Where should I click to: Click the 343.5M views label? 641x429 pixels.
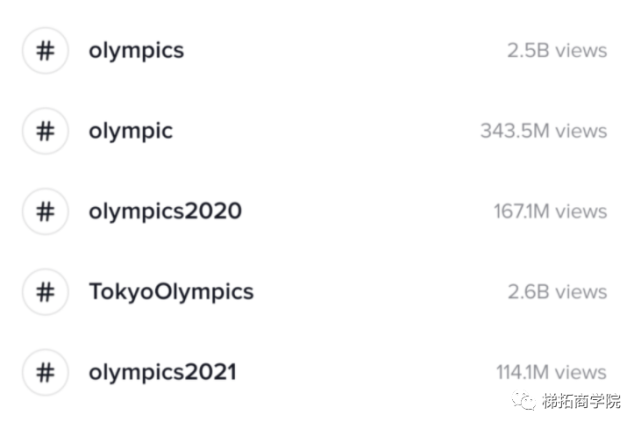(544, 131)
